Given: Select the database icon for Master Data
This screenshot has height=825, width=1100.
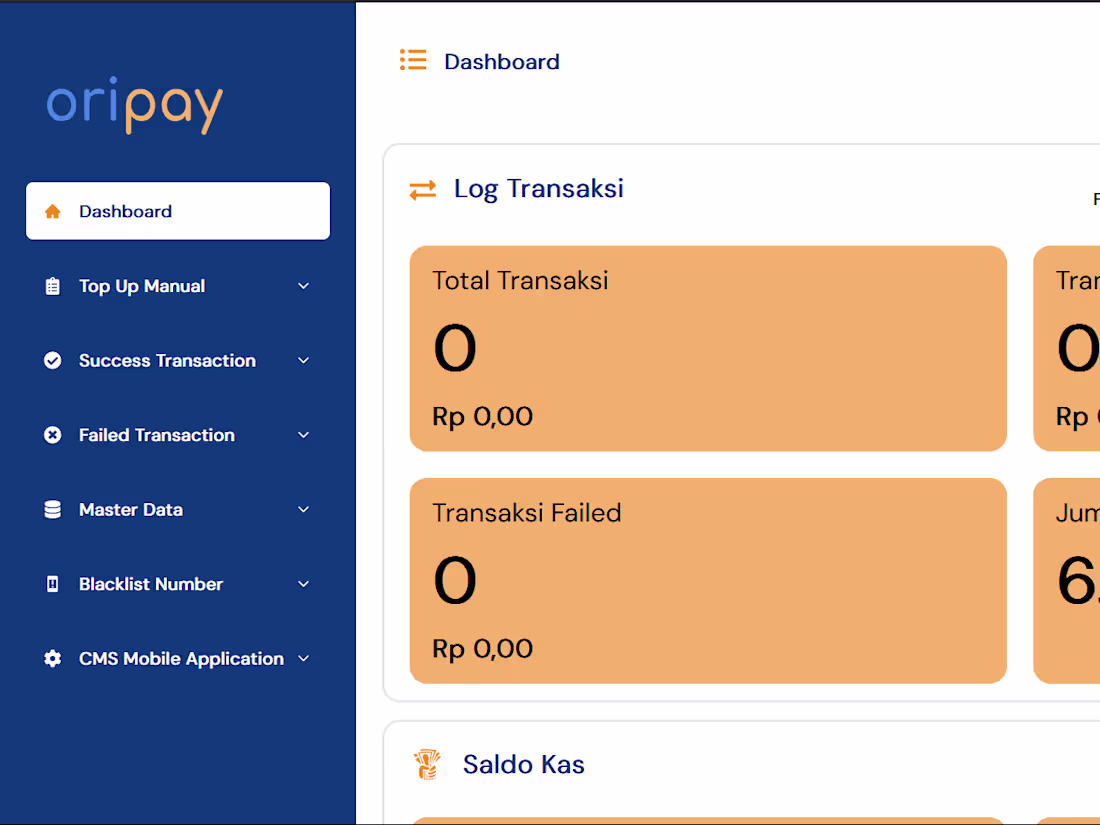Looking at the screenshot, I should pyautogui.click(x=52, y=509).
